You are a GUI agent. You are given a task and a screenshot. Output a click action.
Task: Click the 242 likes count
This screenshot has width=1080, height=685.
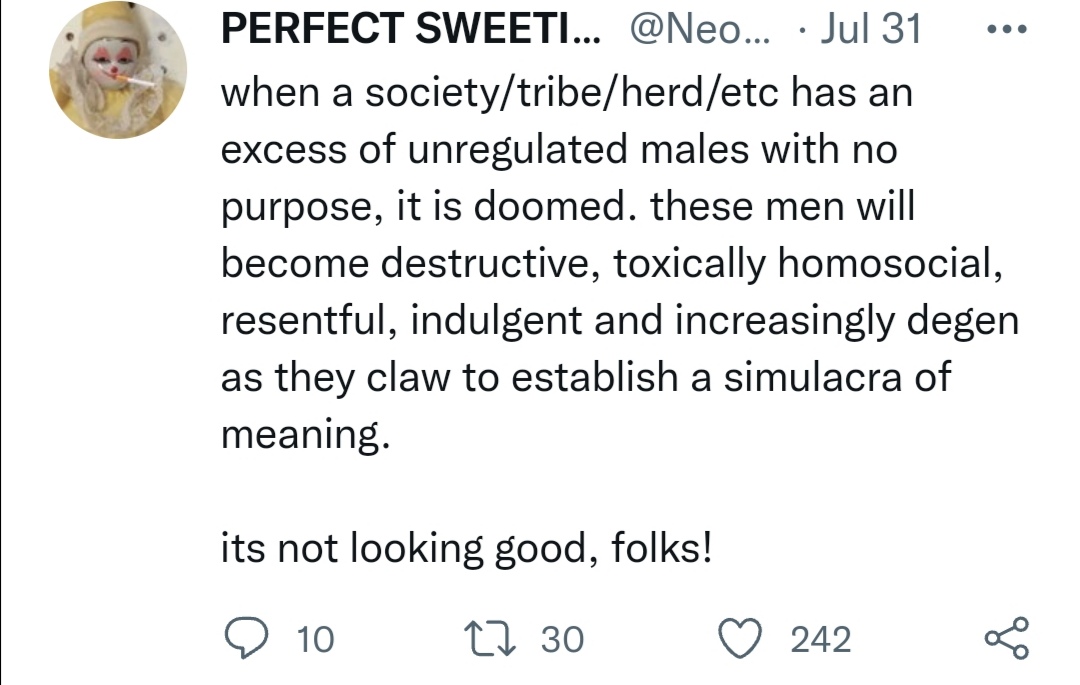(x=821, y=639)
